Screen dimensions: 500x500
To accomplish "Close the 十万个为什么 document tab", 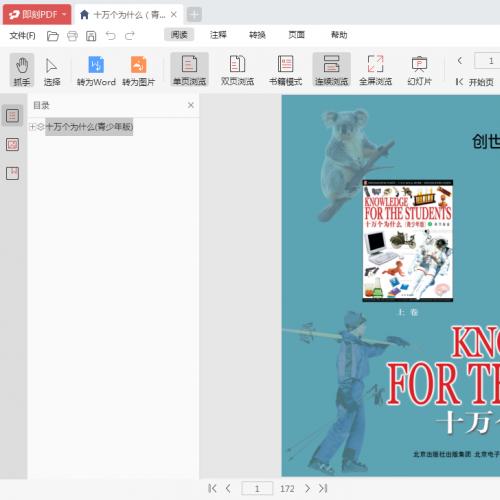I will tap(174, 15).
